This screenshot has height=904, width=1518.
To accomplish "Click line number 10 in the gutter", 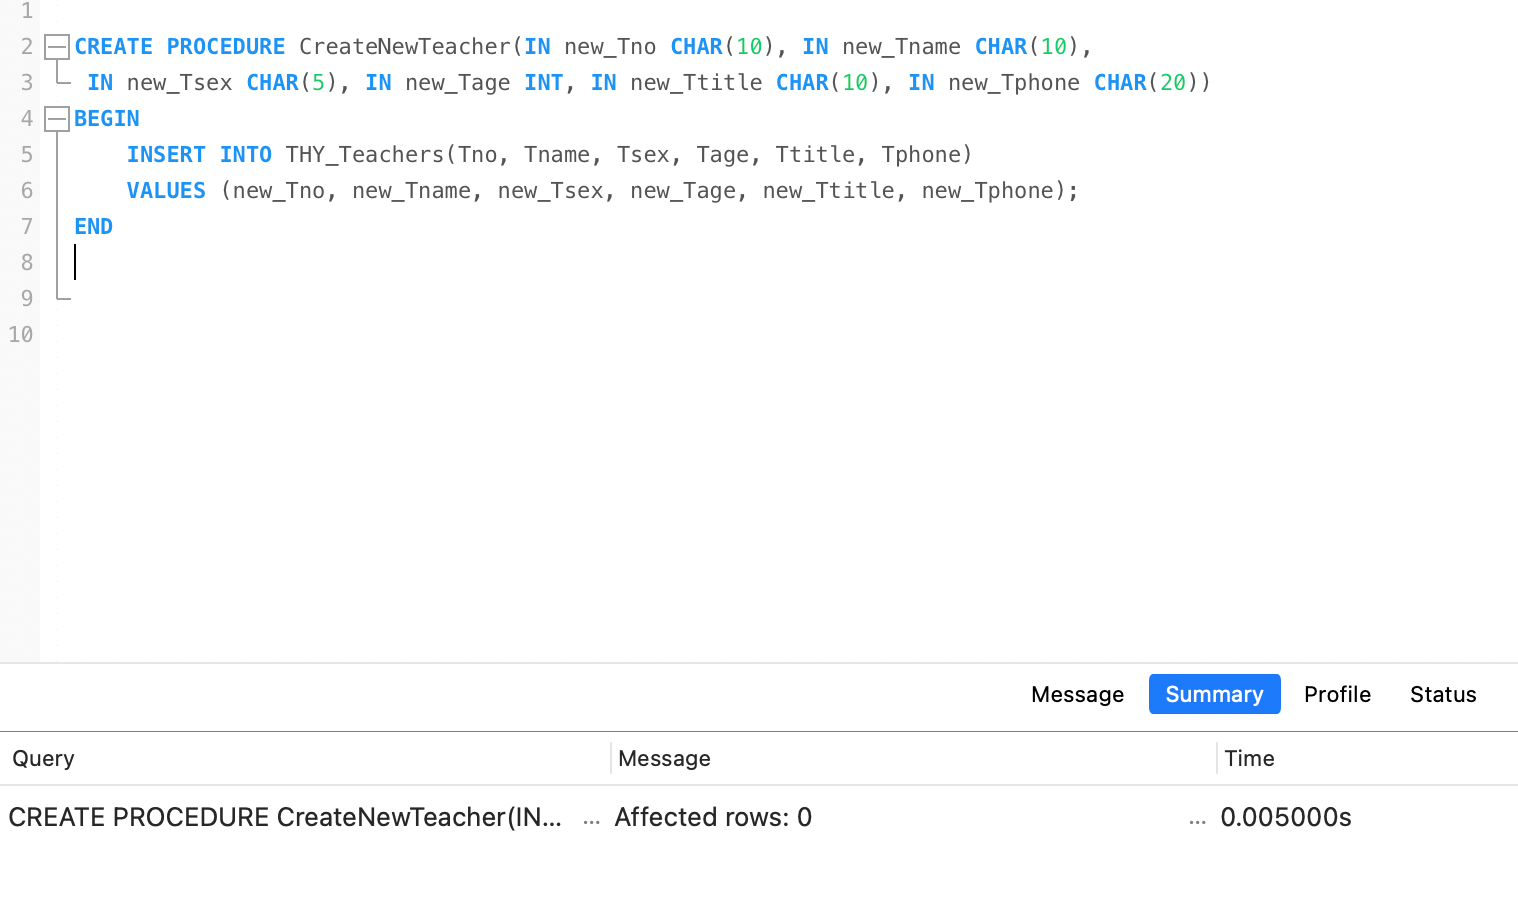I will (x=21, y=335).
